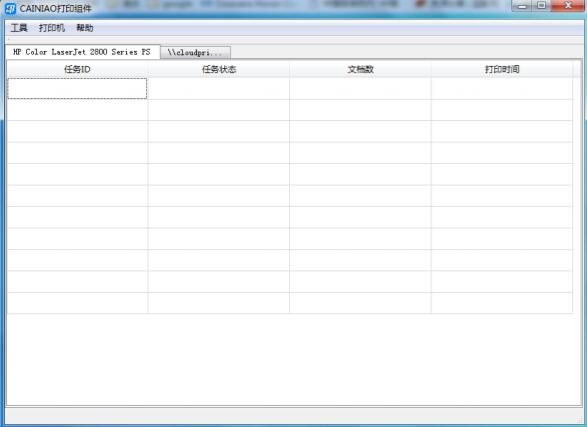Select the first row cell under 文档数
Image resolution: width=587 pixels, height=427 pixels.
pyautogui.click(x=360, y=89)
